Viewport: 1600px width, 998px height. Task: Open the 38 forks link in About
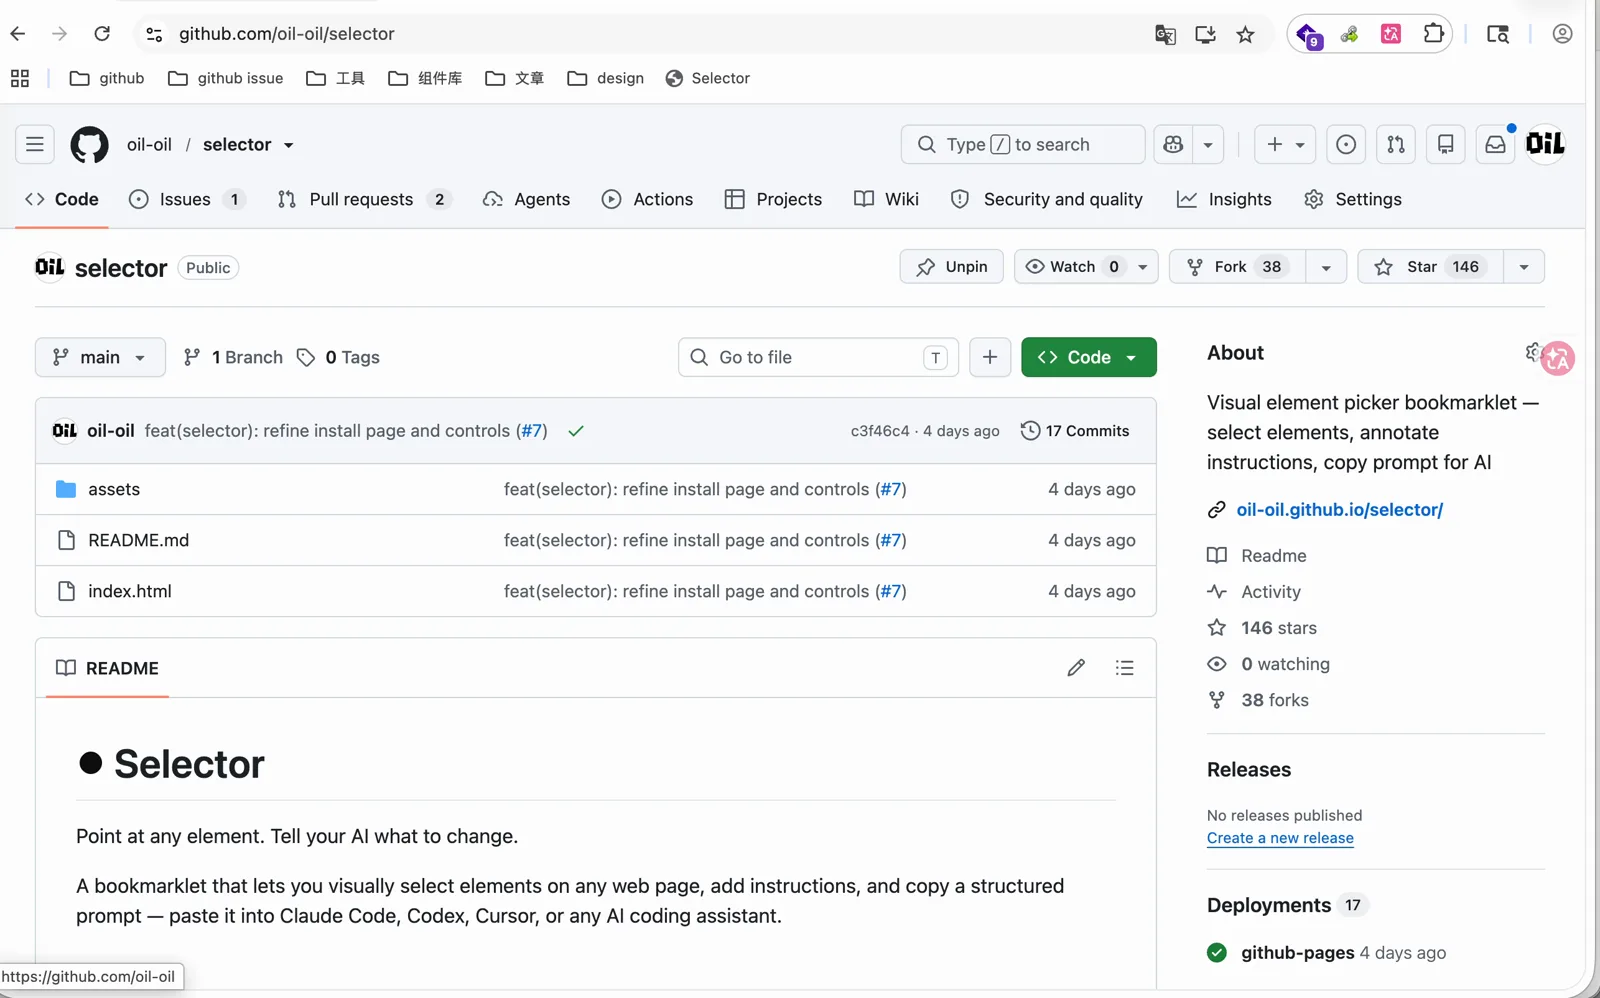click(1274, 700)
